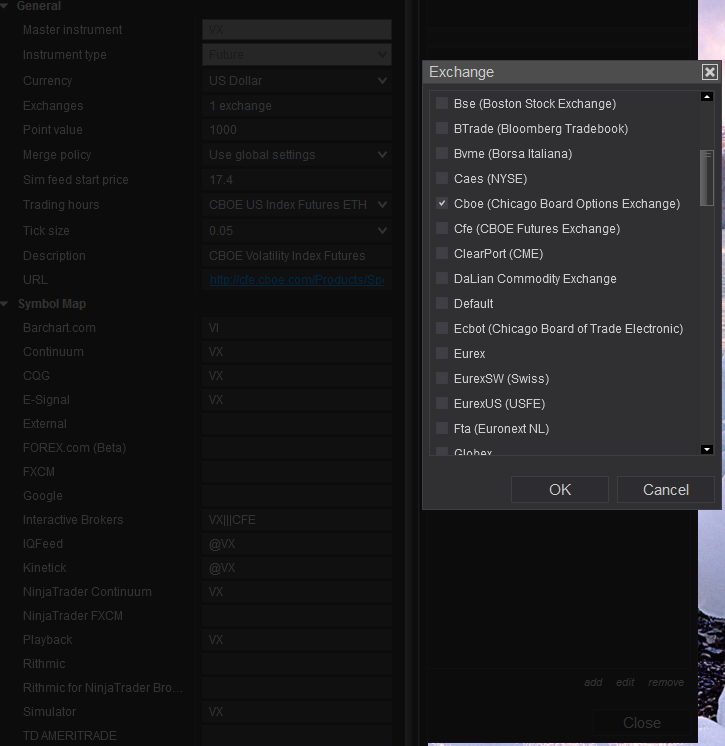The height and width of the screenshot is (746, 725).
Task: Open the Trading hours dropdown
Action: 297,205
